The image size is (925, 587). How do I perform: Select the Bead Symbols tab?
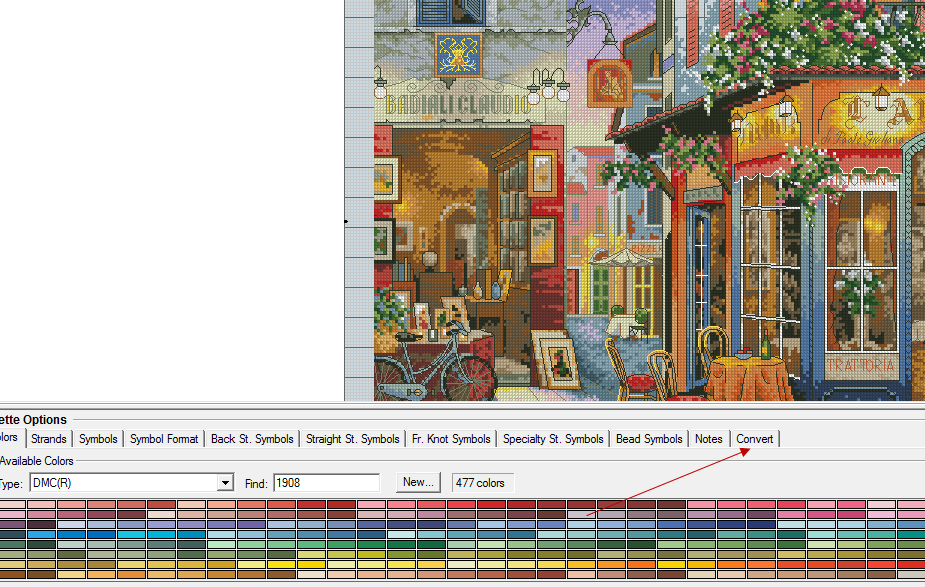pyautogui.click(x=649, y=439)
